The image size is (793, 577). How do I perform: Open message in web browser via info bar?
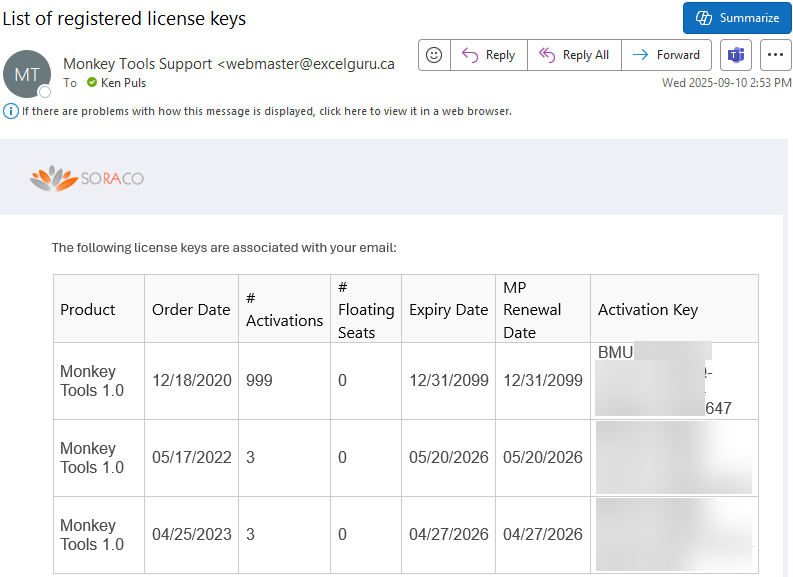coord(267,111)
